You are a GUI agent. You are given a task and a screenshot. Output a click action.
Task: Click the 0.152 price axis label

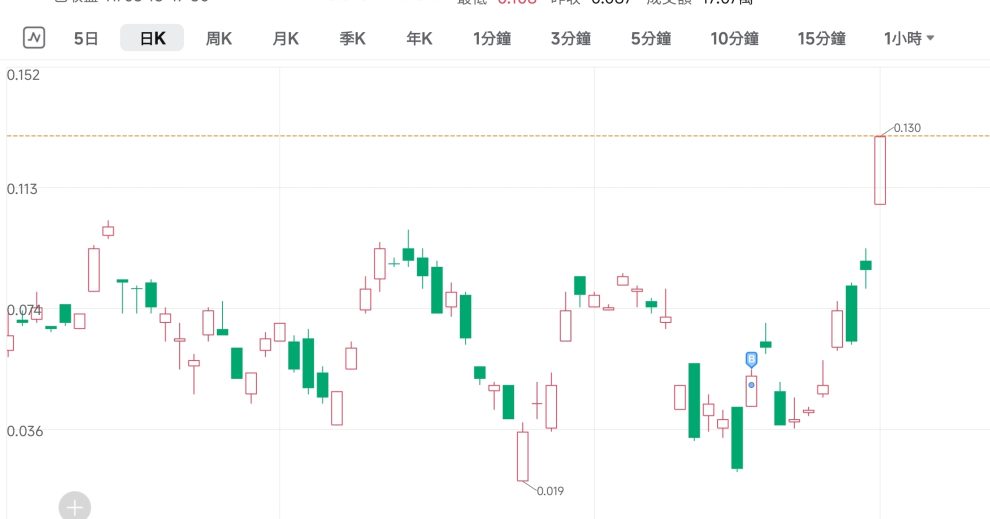23,75
